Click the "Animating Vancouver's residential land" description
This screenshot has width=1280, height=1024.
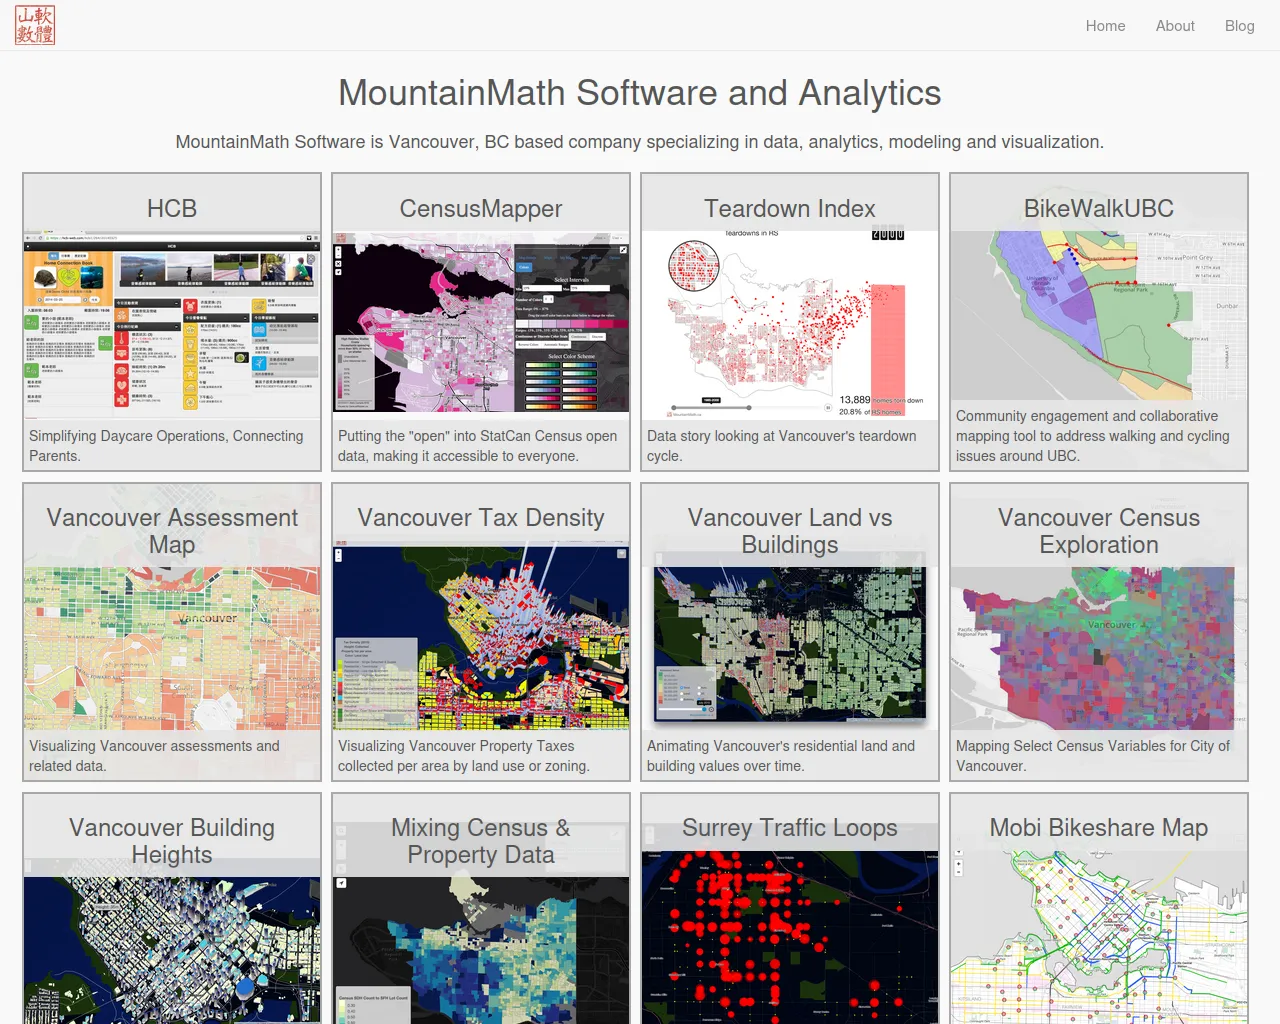pyautogui.click(x=781, y=756)
